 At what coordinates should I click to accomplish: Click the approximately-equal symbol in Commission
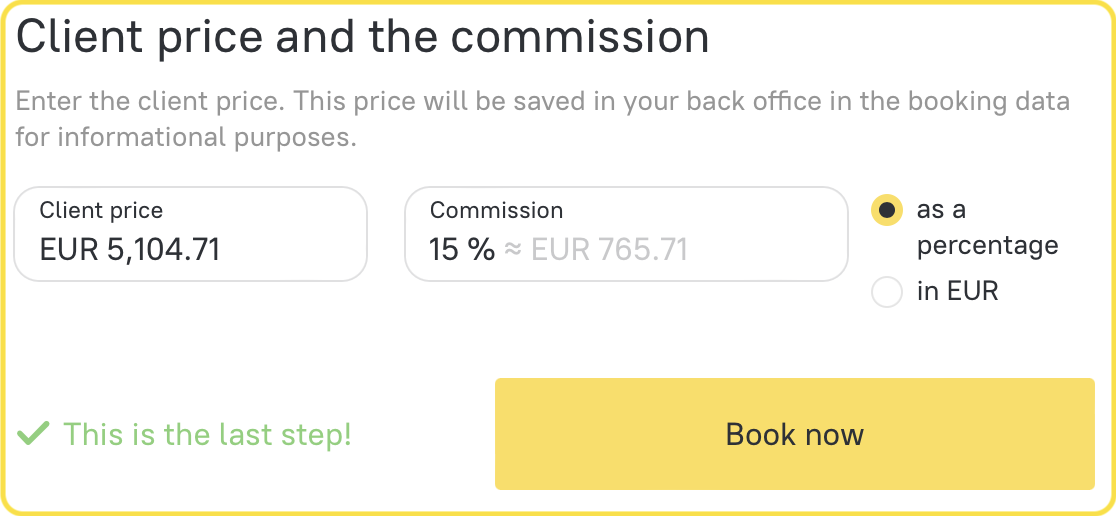pyautogui.click(x=512, y=249)
